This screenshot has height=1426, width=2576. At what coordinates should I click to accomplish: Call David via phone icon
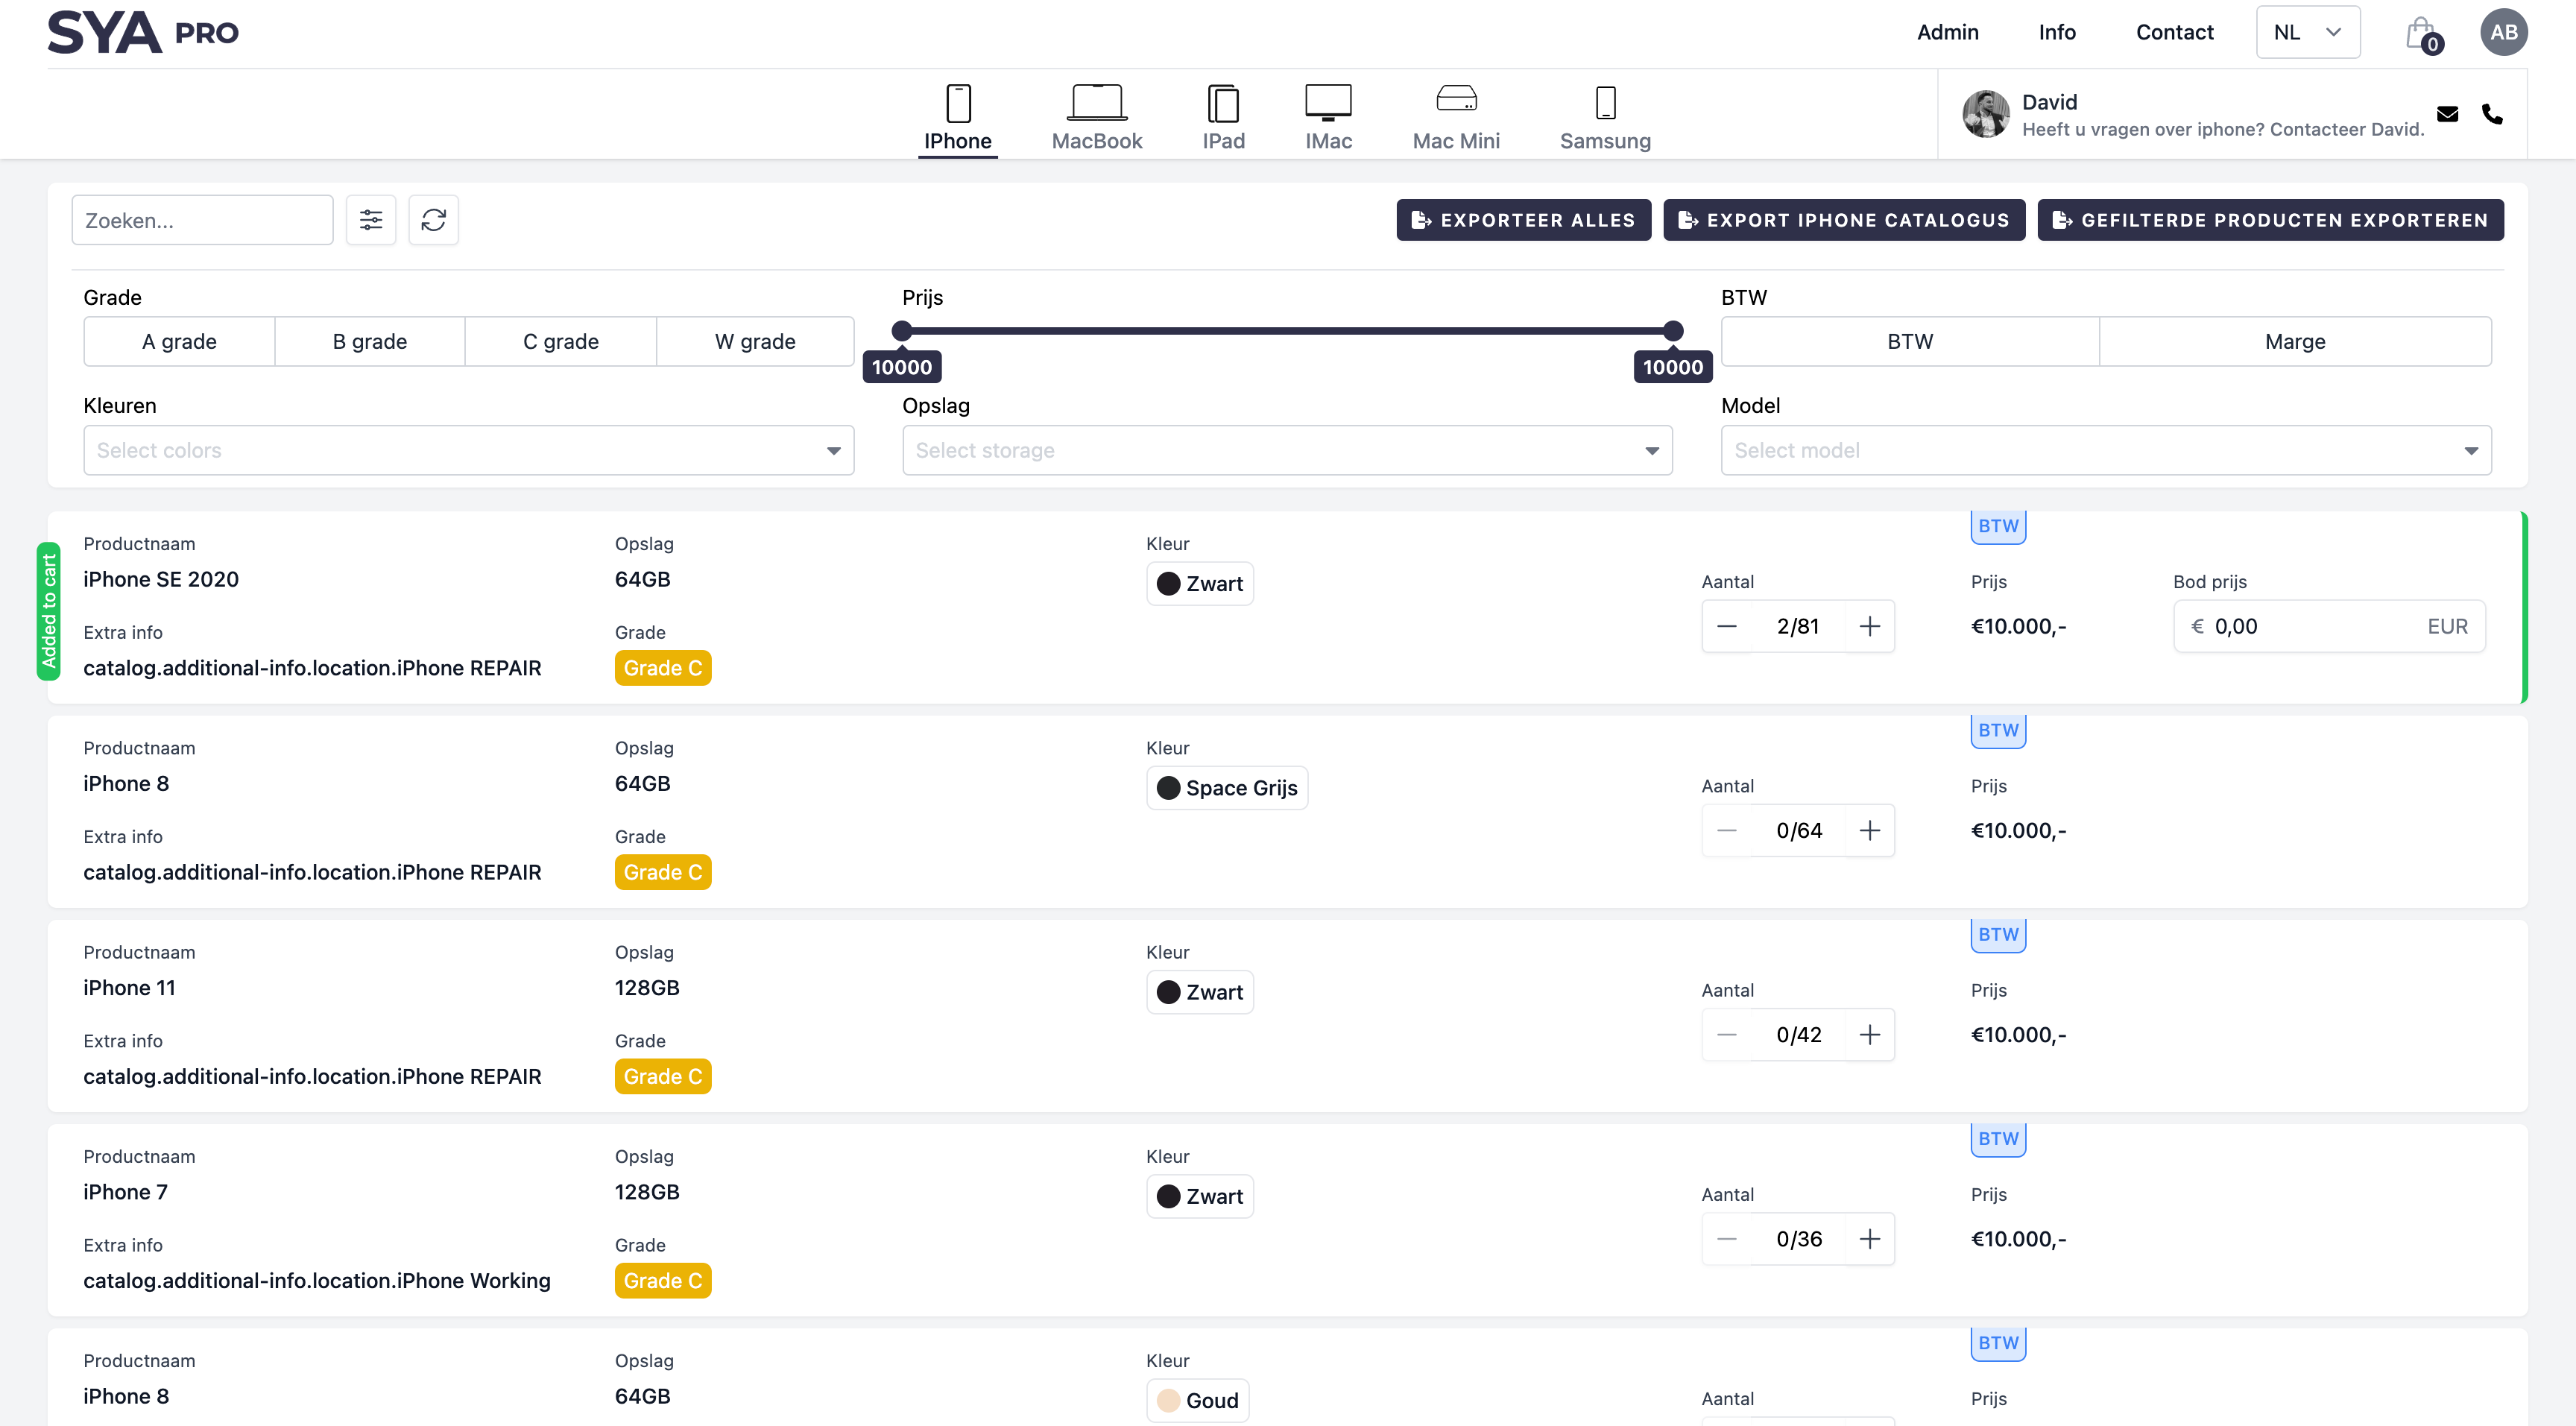[x=2492, y=114]
